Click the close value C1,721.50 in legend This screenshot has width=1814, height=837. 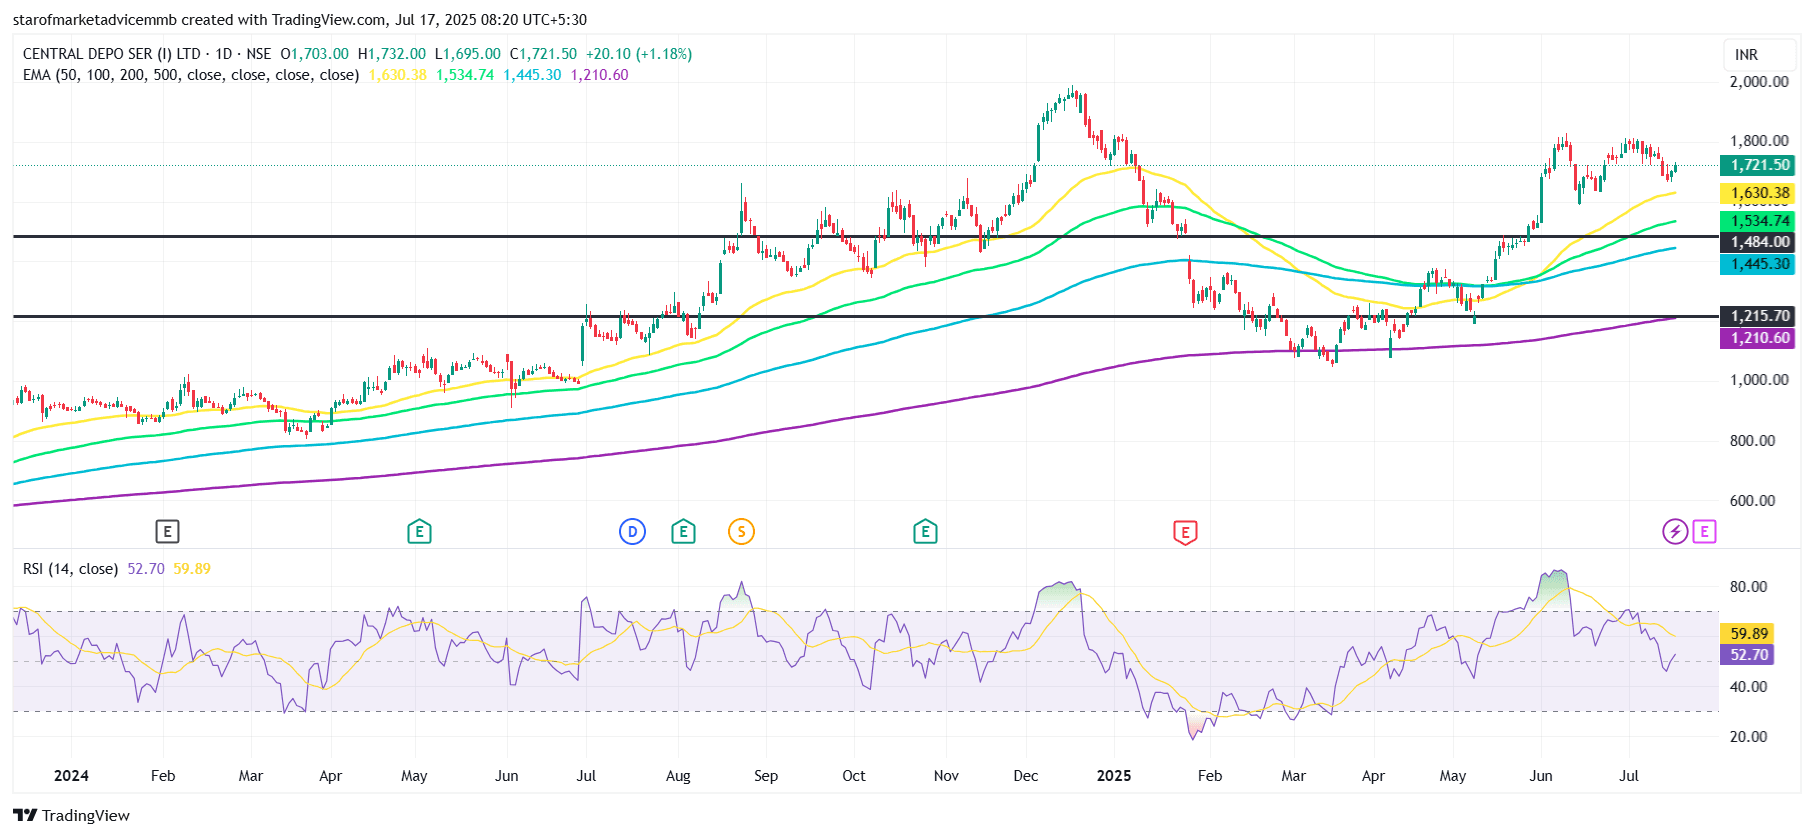point(543,54)
